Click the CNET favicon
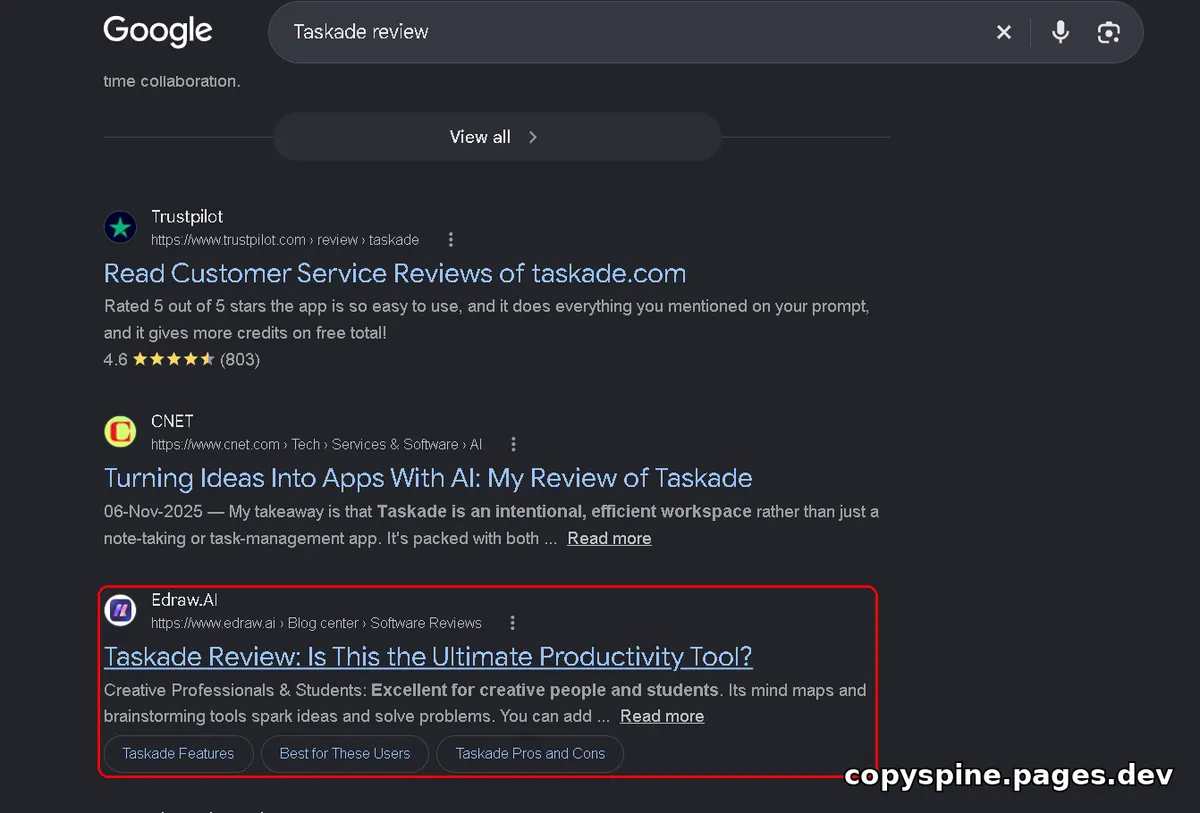 tap(120, 432)
